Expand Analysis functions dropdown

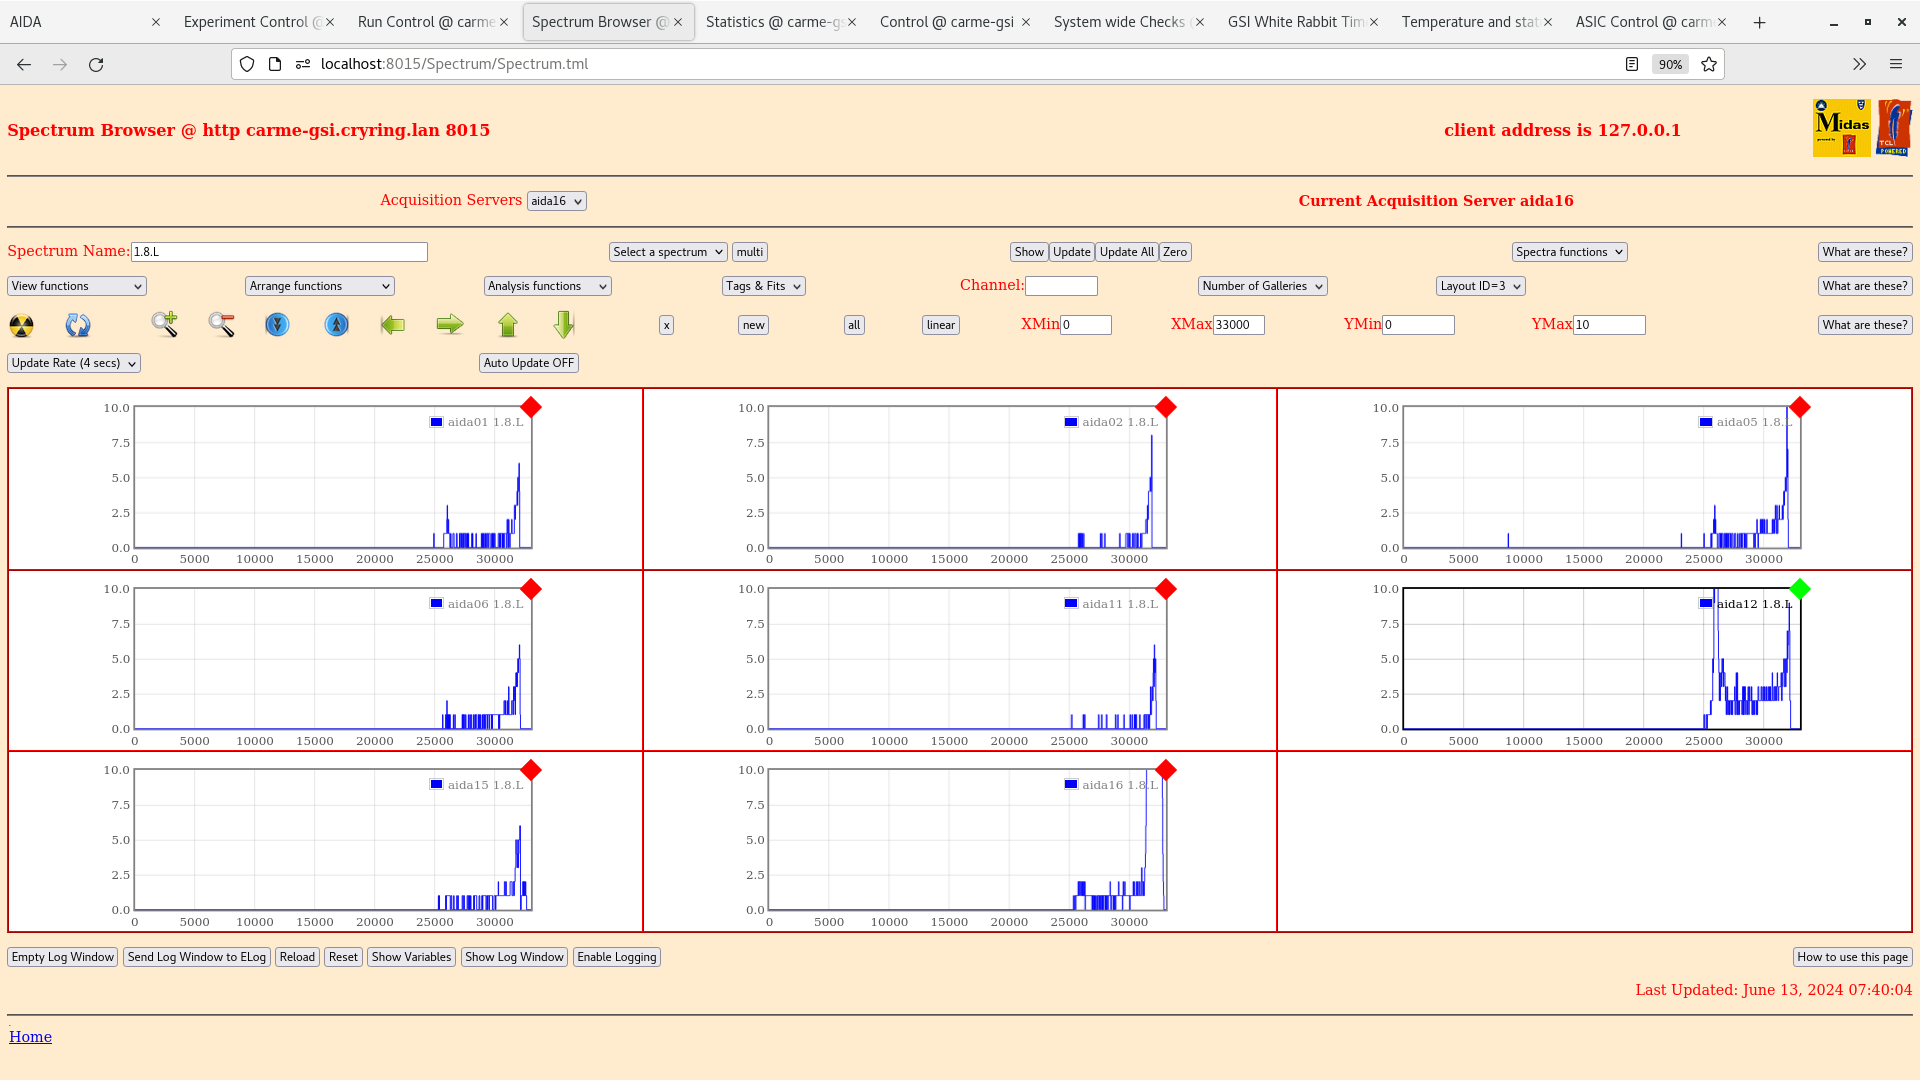[546, 286]
